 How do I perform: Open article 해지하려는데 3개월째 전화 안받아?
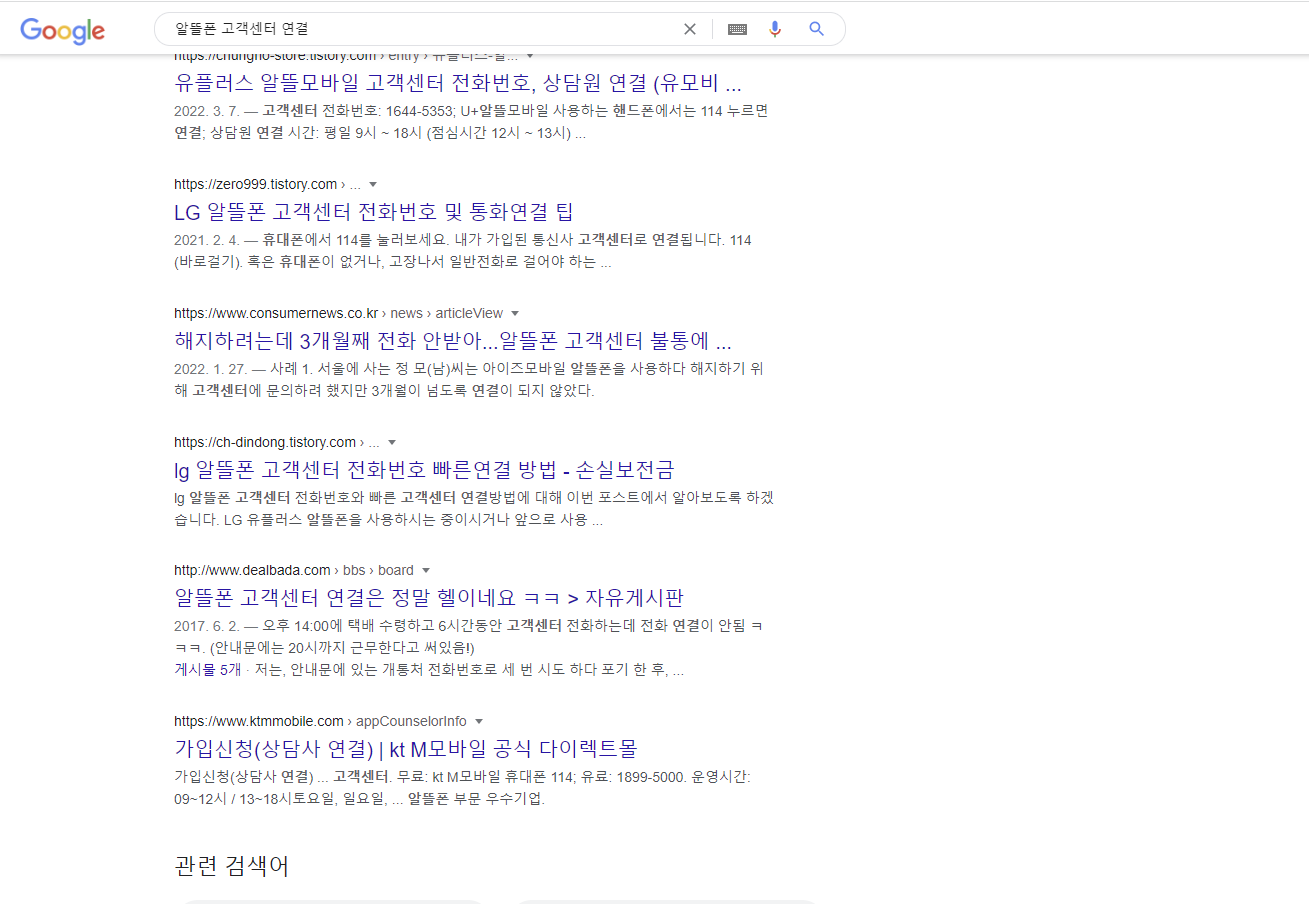tap(453, 341)
